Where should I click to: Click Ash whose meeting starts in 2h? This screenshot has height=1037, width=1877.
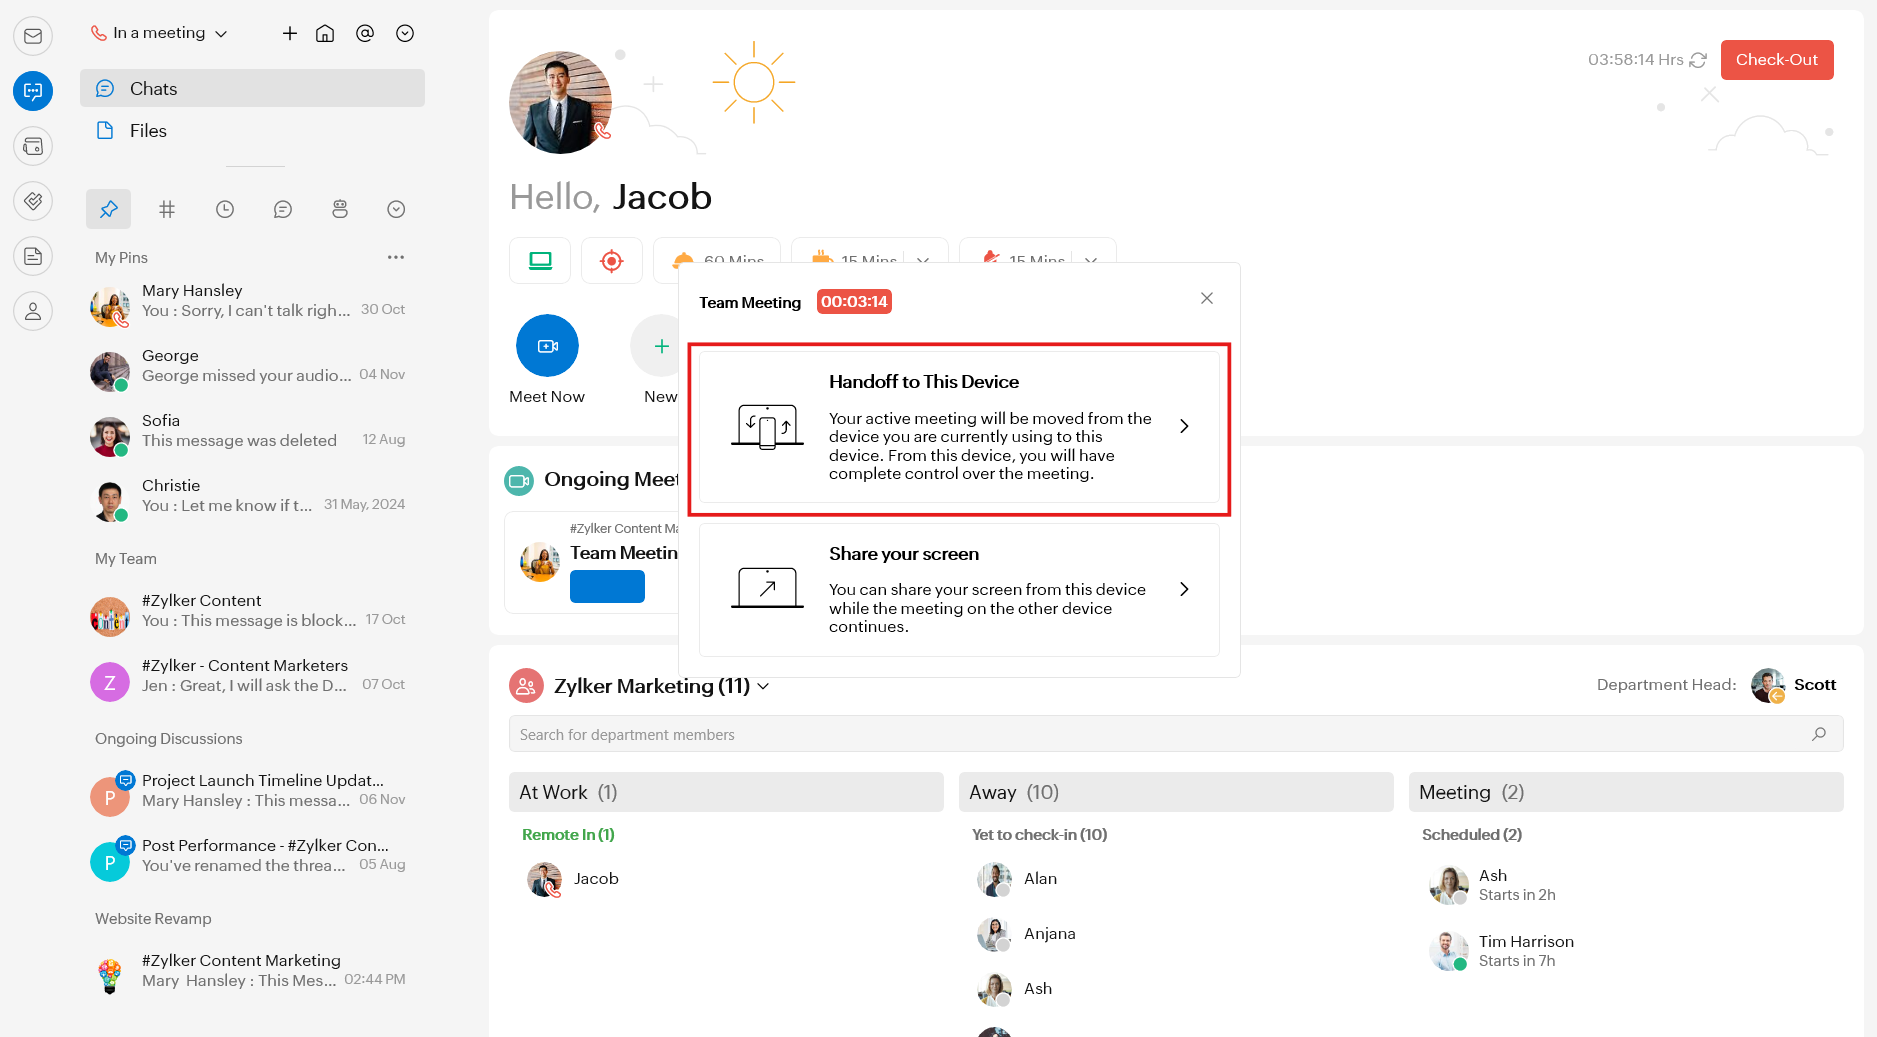(1492, 885)
